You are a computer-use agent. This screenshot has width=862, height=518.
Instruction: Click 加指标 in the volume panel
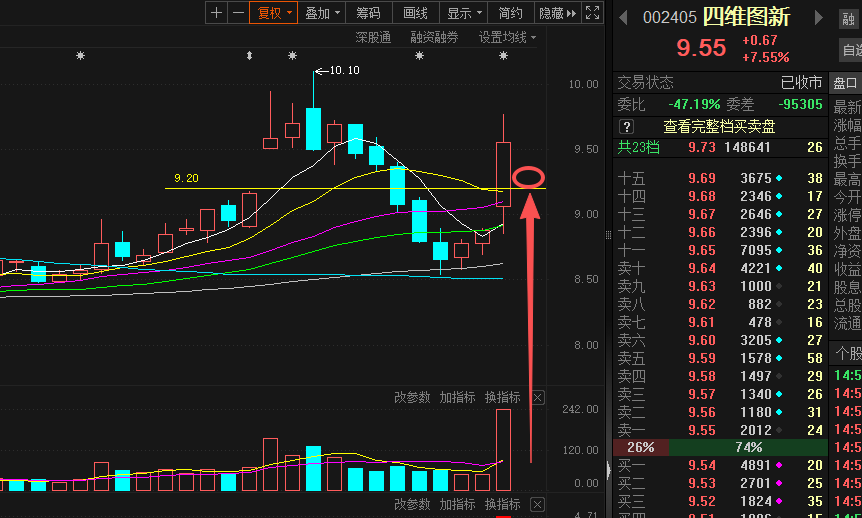[x=457, y=398]
